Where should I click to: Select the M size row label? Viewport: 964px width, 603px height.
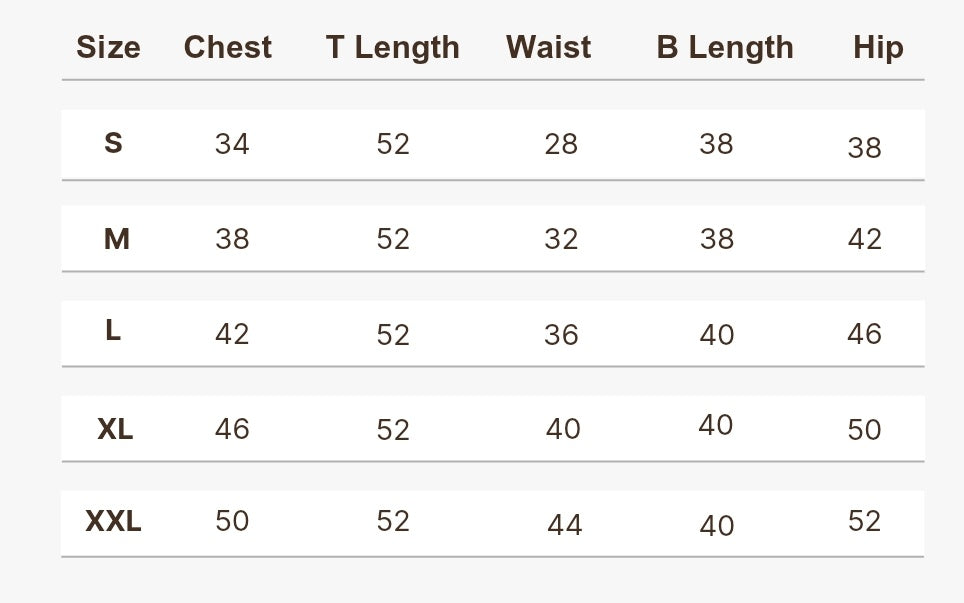tap(117, 238)
